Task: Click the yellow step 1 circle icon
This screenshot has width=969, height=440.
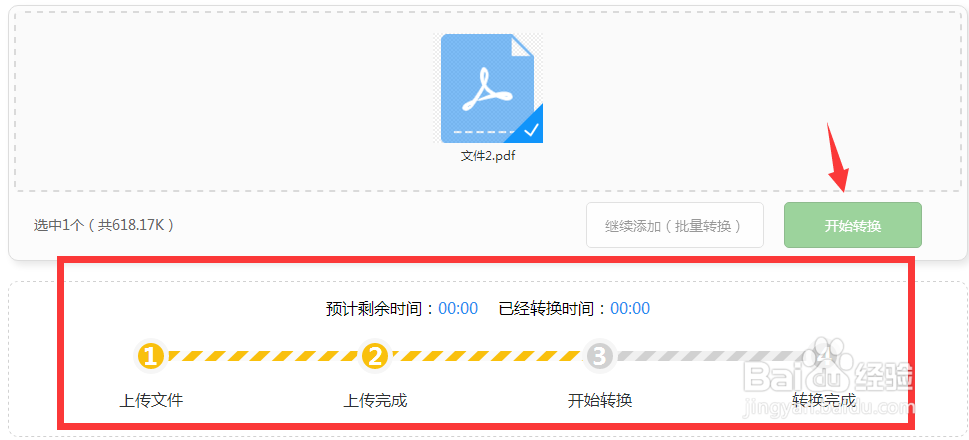Action: pos(151,356)
